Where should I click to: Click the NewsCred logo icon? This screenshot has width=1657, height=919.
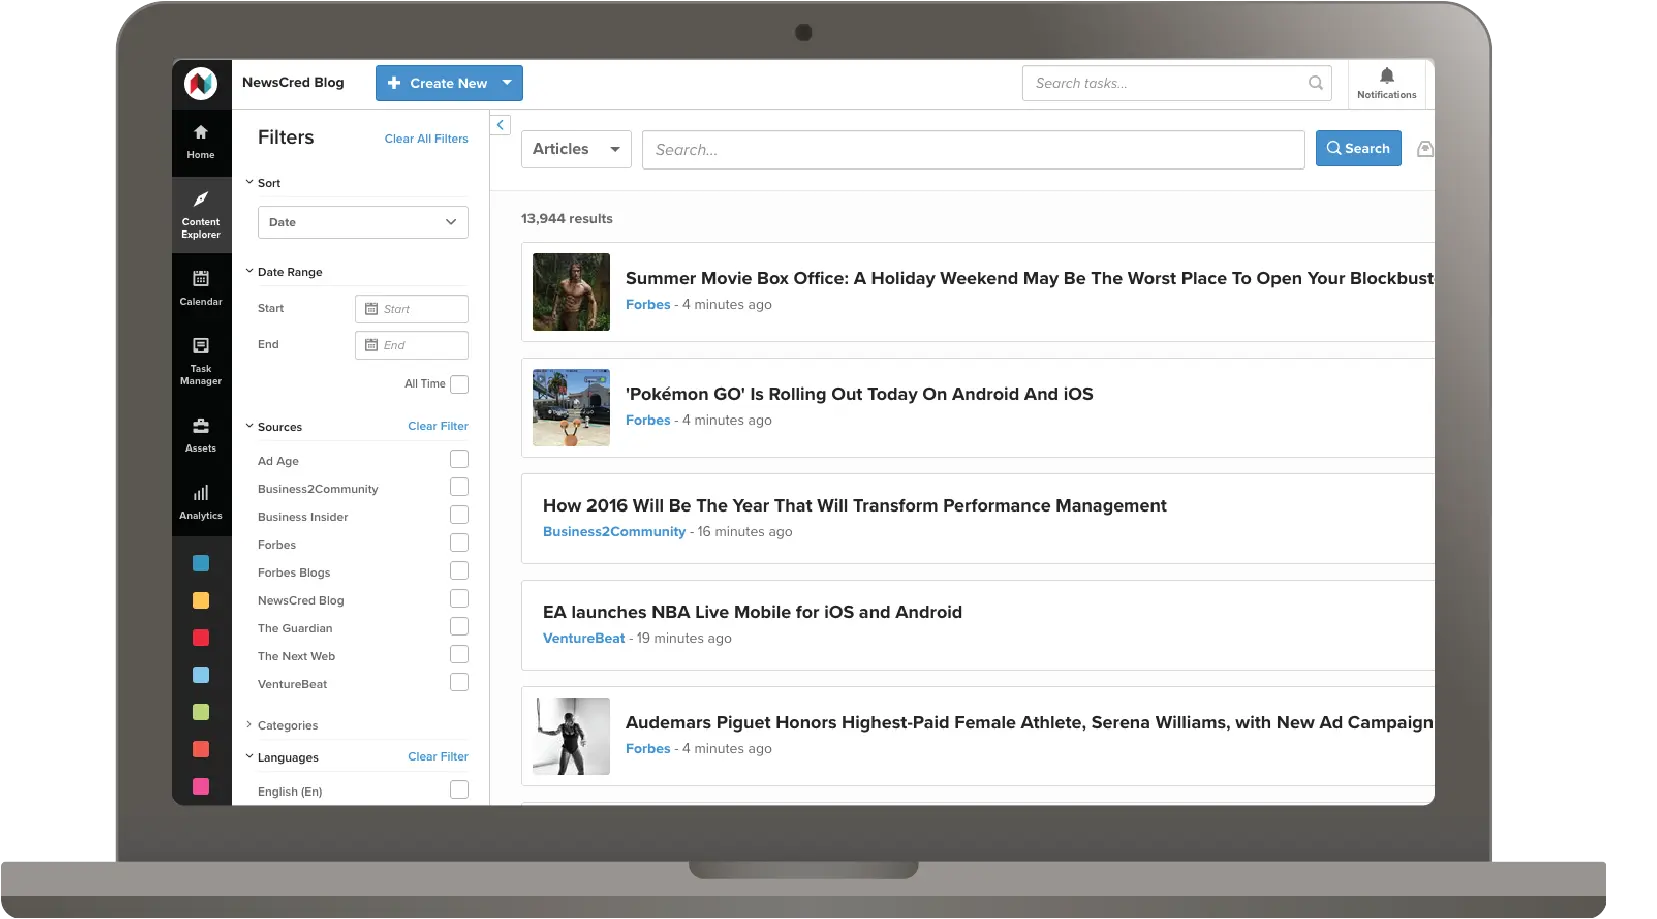coord(200,83)
